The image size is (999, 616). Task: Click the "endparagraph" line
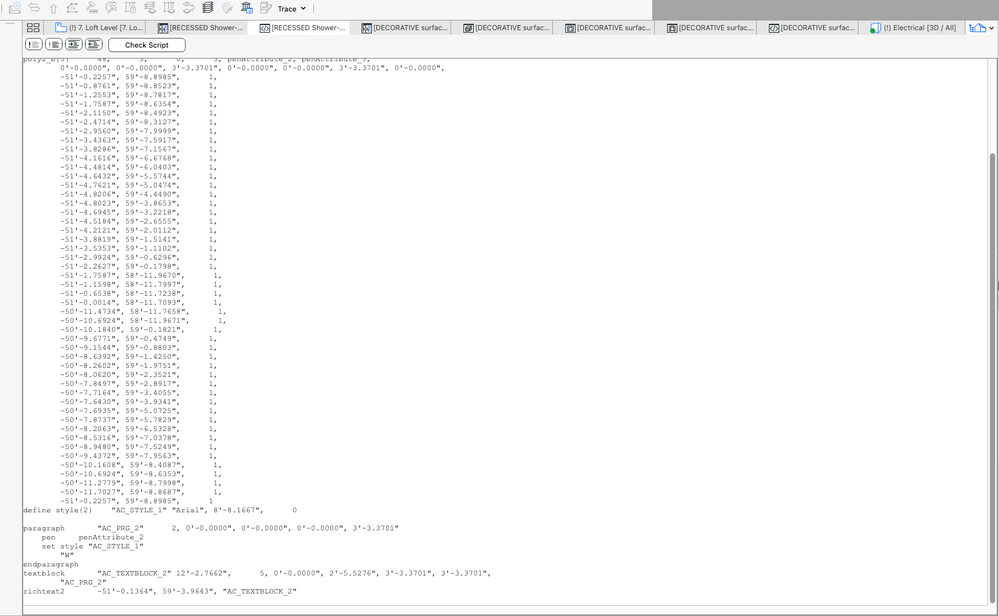(x=51, y=564)
